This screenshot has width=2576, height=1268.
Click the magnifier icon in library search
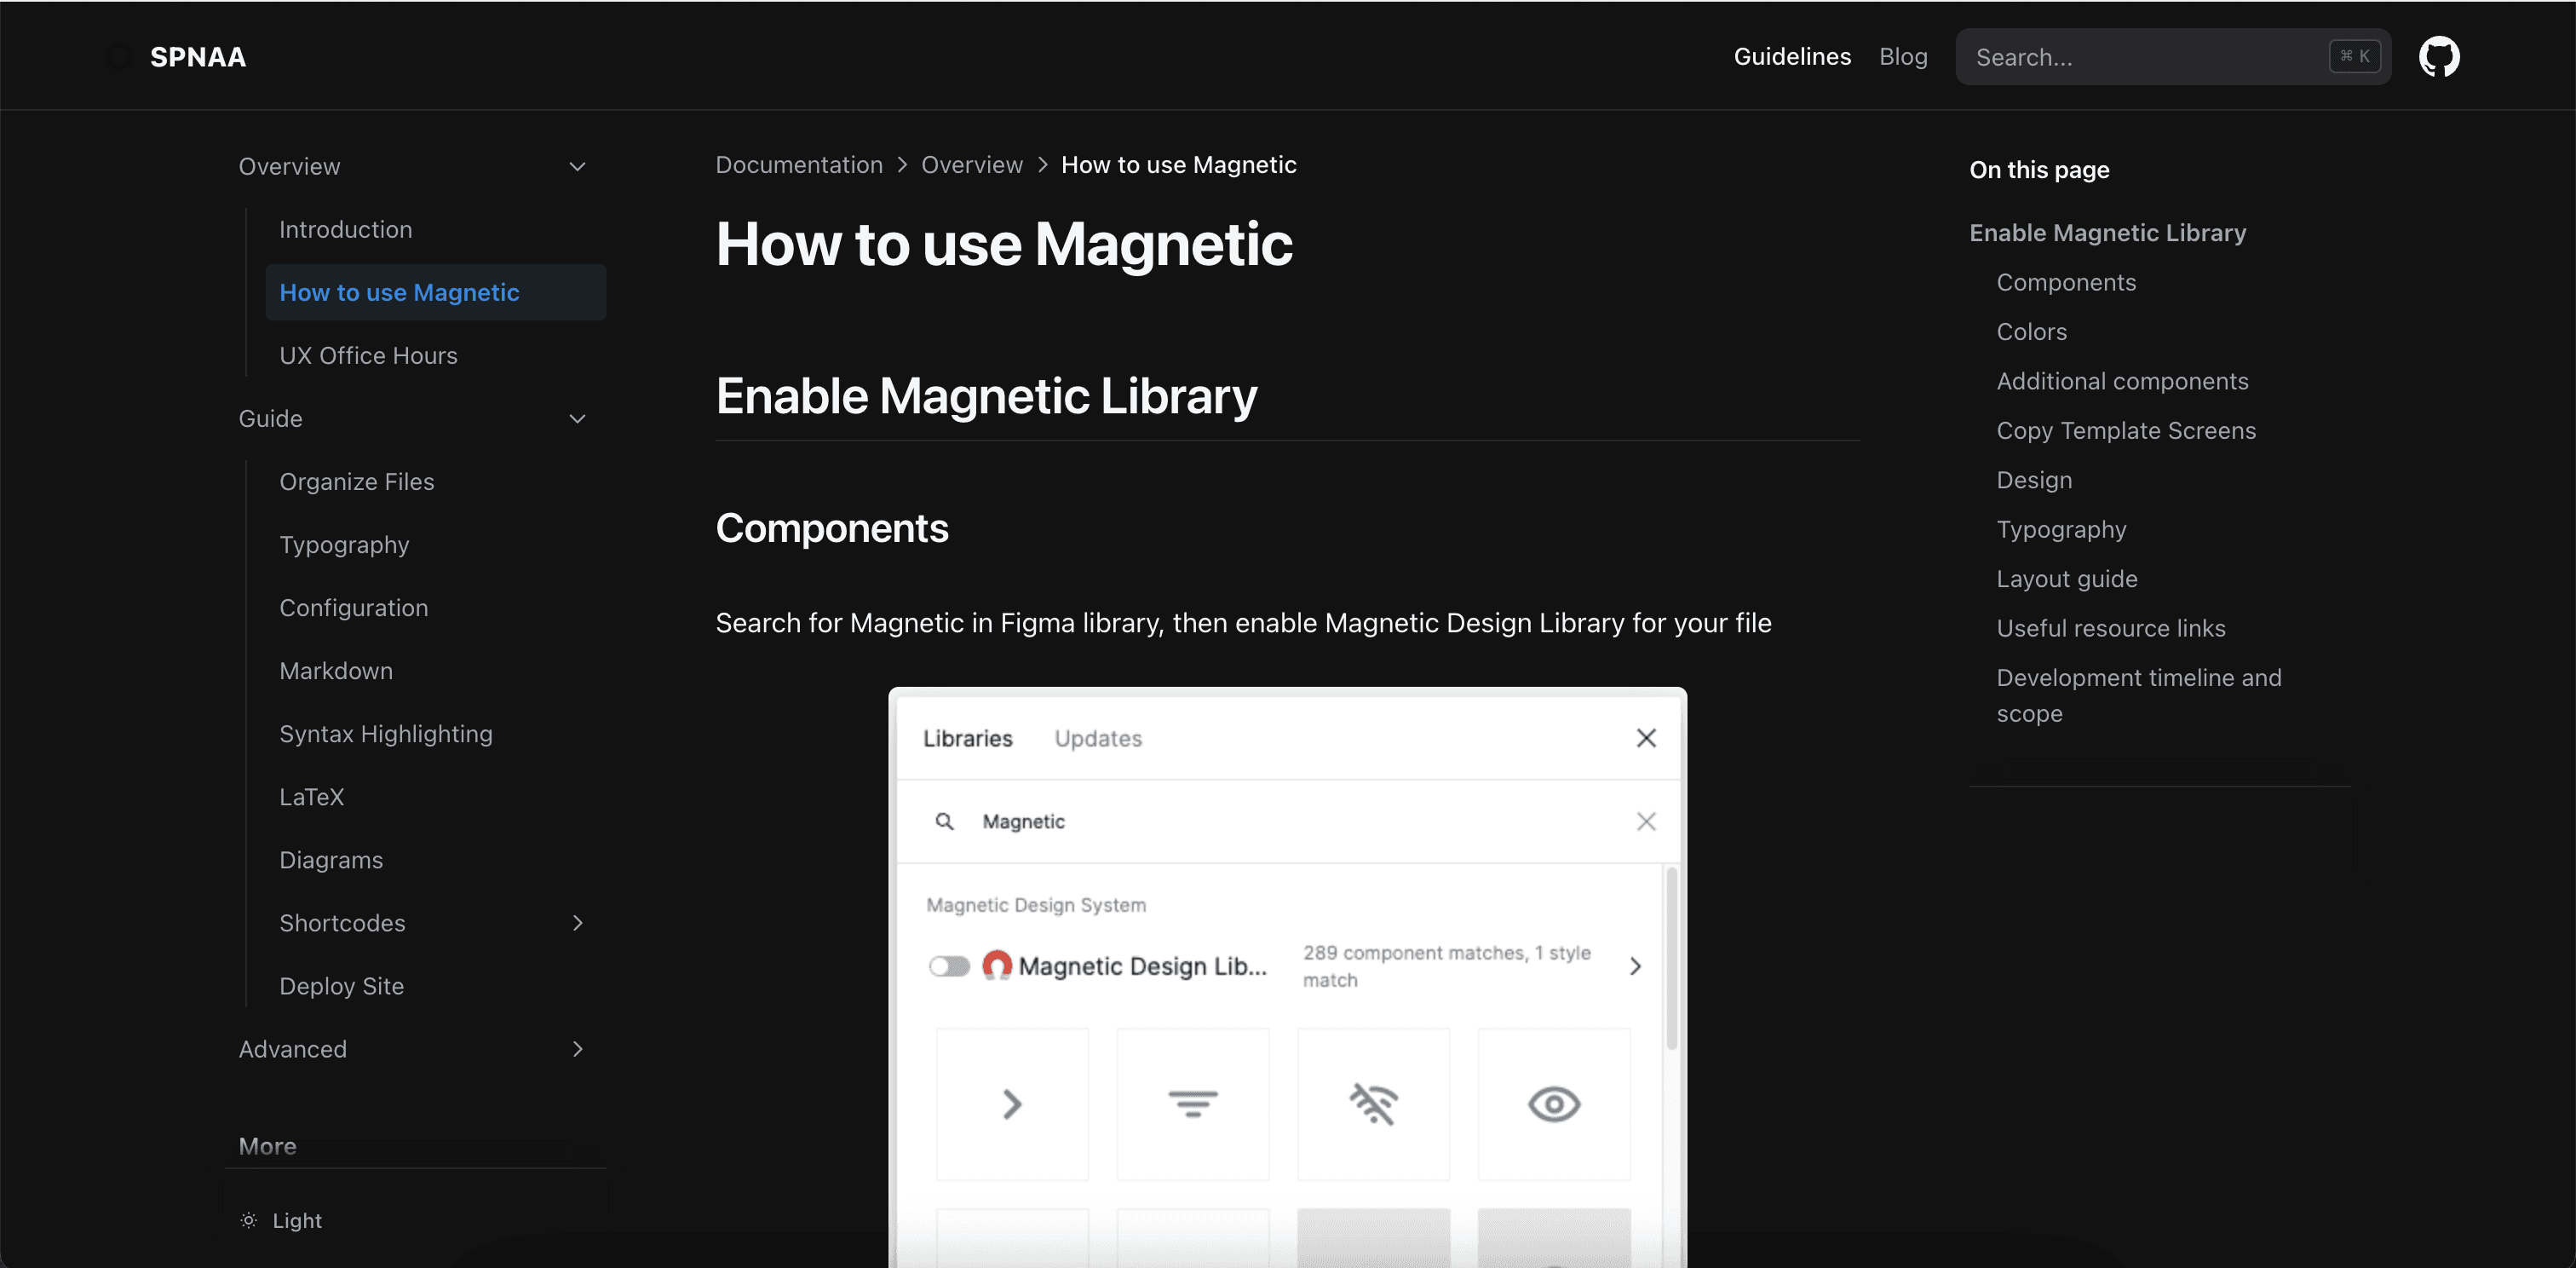pyautogui.click(x=944, y=821)
